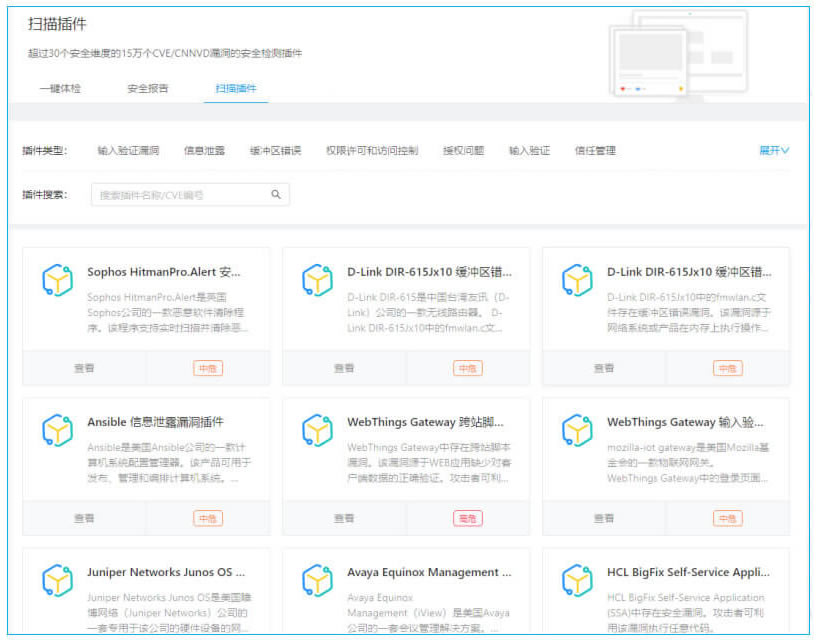Image resolution: width=816 pixels, height=640 pixels.
Task: Click 中危 badge on WebThings Gateway 输入验 card
Action: click(x=727, y=518)
